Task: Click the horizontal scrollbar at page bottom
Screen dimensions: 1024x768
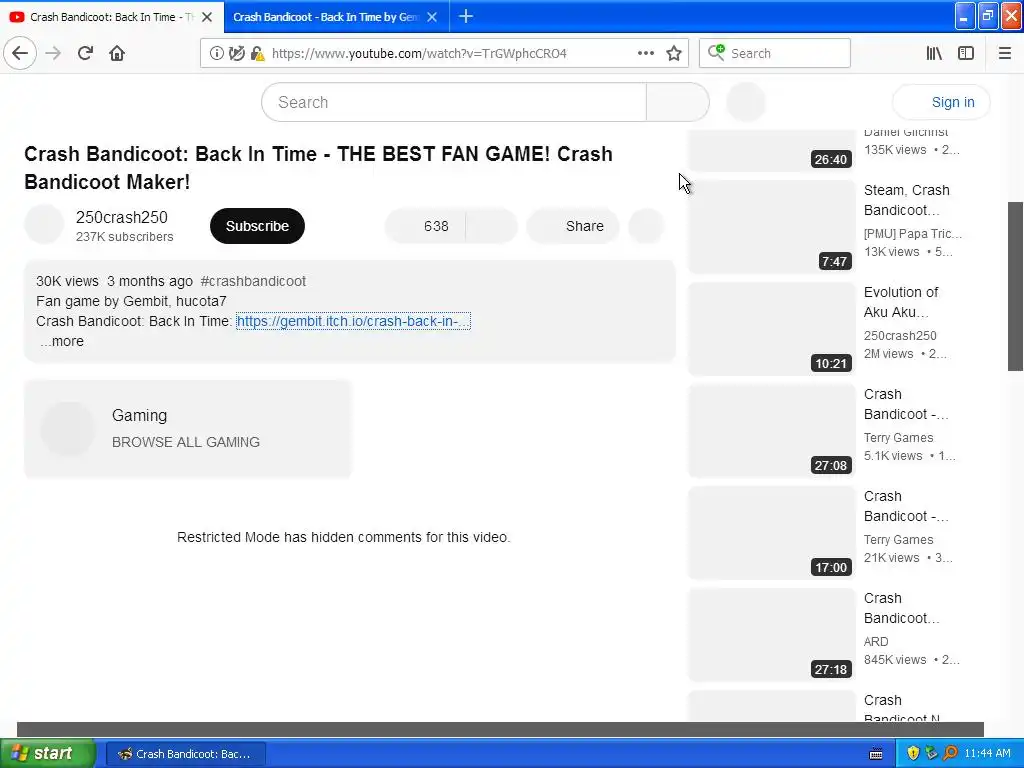Action: coord(500,729)
